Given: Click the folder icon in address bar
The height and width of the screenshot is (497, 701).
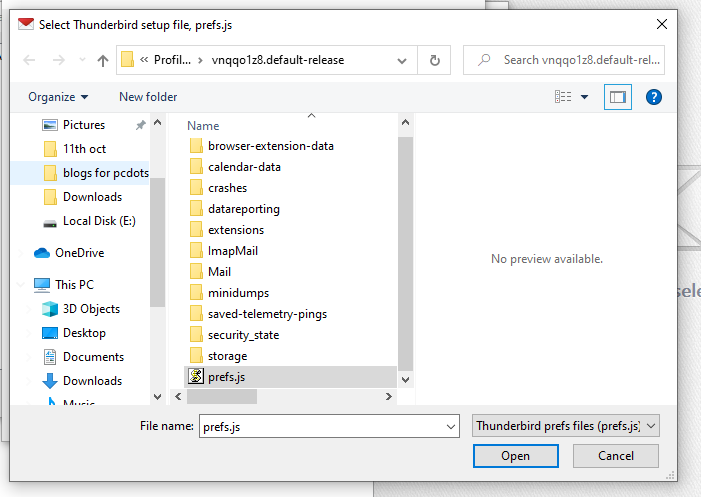Looking at the screenshot, I should point(127,59).
